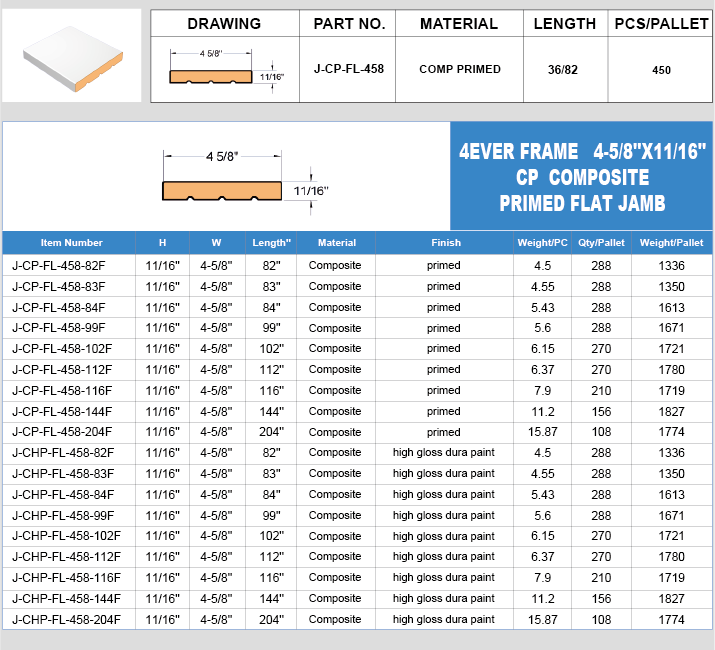Select item J-CP-FL-458-204F
715x650 pixels.
pos(62,432)
